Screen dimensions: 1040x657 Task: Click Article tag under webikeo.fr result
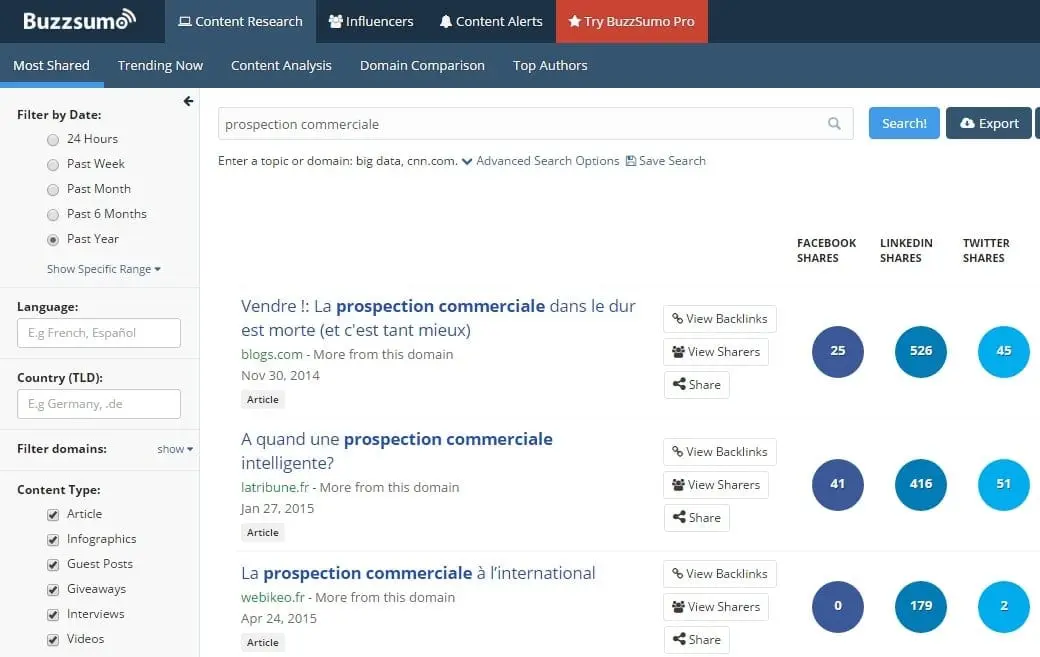tap(263, 642)
